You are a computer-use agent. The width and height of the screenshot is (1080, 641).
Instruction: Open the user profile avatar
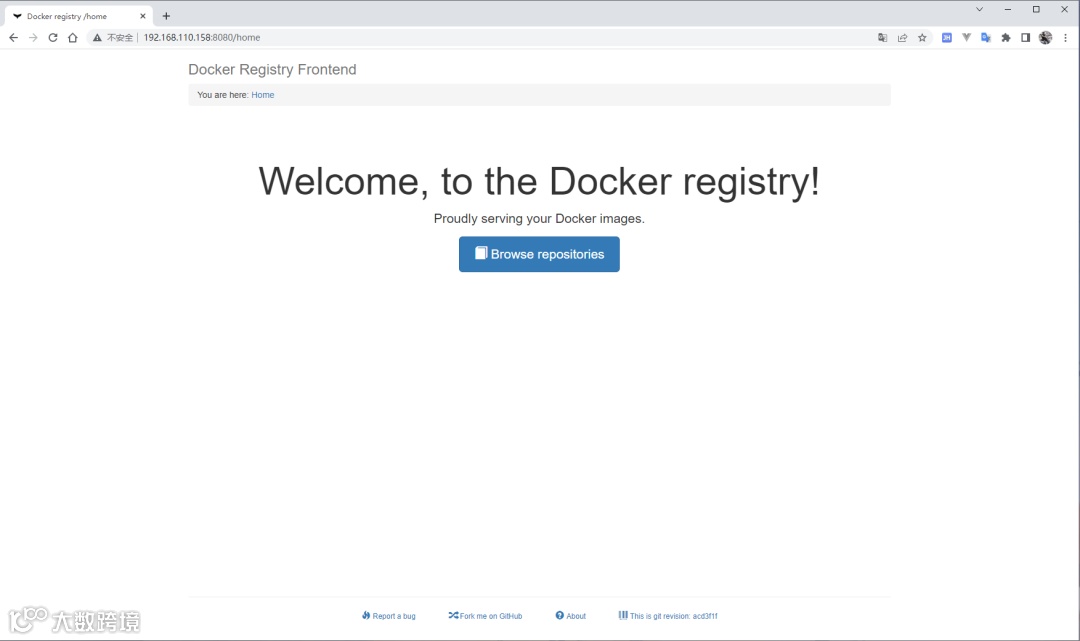[1046, 38]
